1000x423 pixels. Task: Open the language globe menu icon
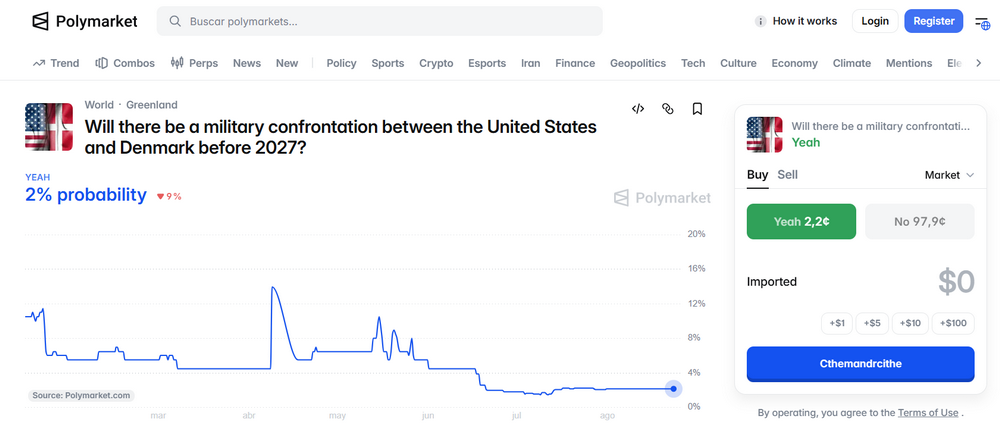[982, 22]
